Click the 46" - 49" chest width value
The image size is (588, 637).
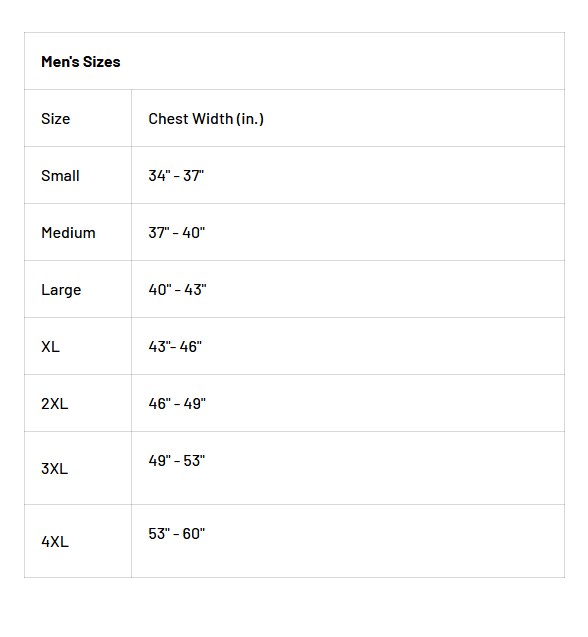click(177, 403)
